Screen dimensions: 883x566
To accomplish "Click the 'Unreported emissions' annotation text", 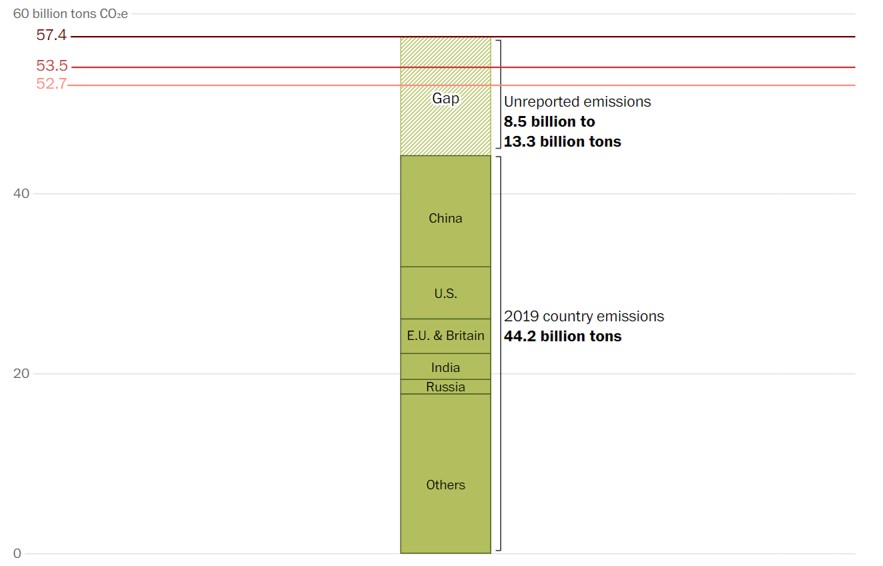I will click(577, 102).
